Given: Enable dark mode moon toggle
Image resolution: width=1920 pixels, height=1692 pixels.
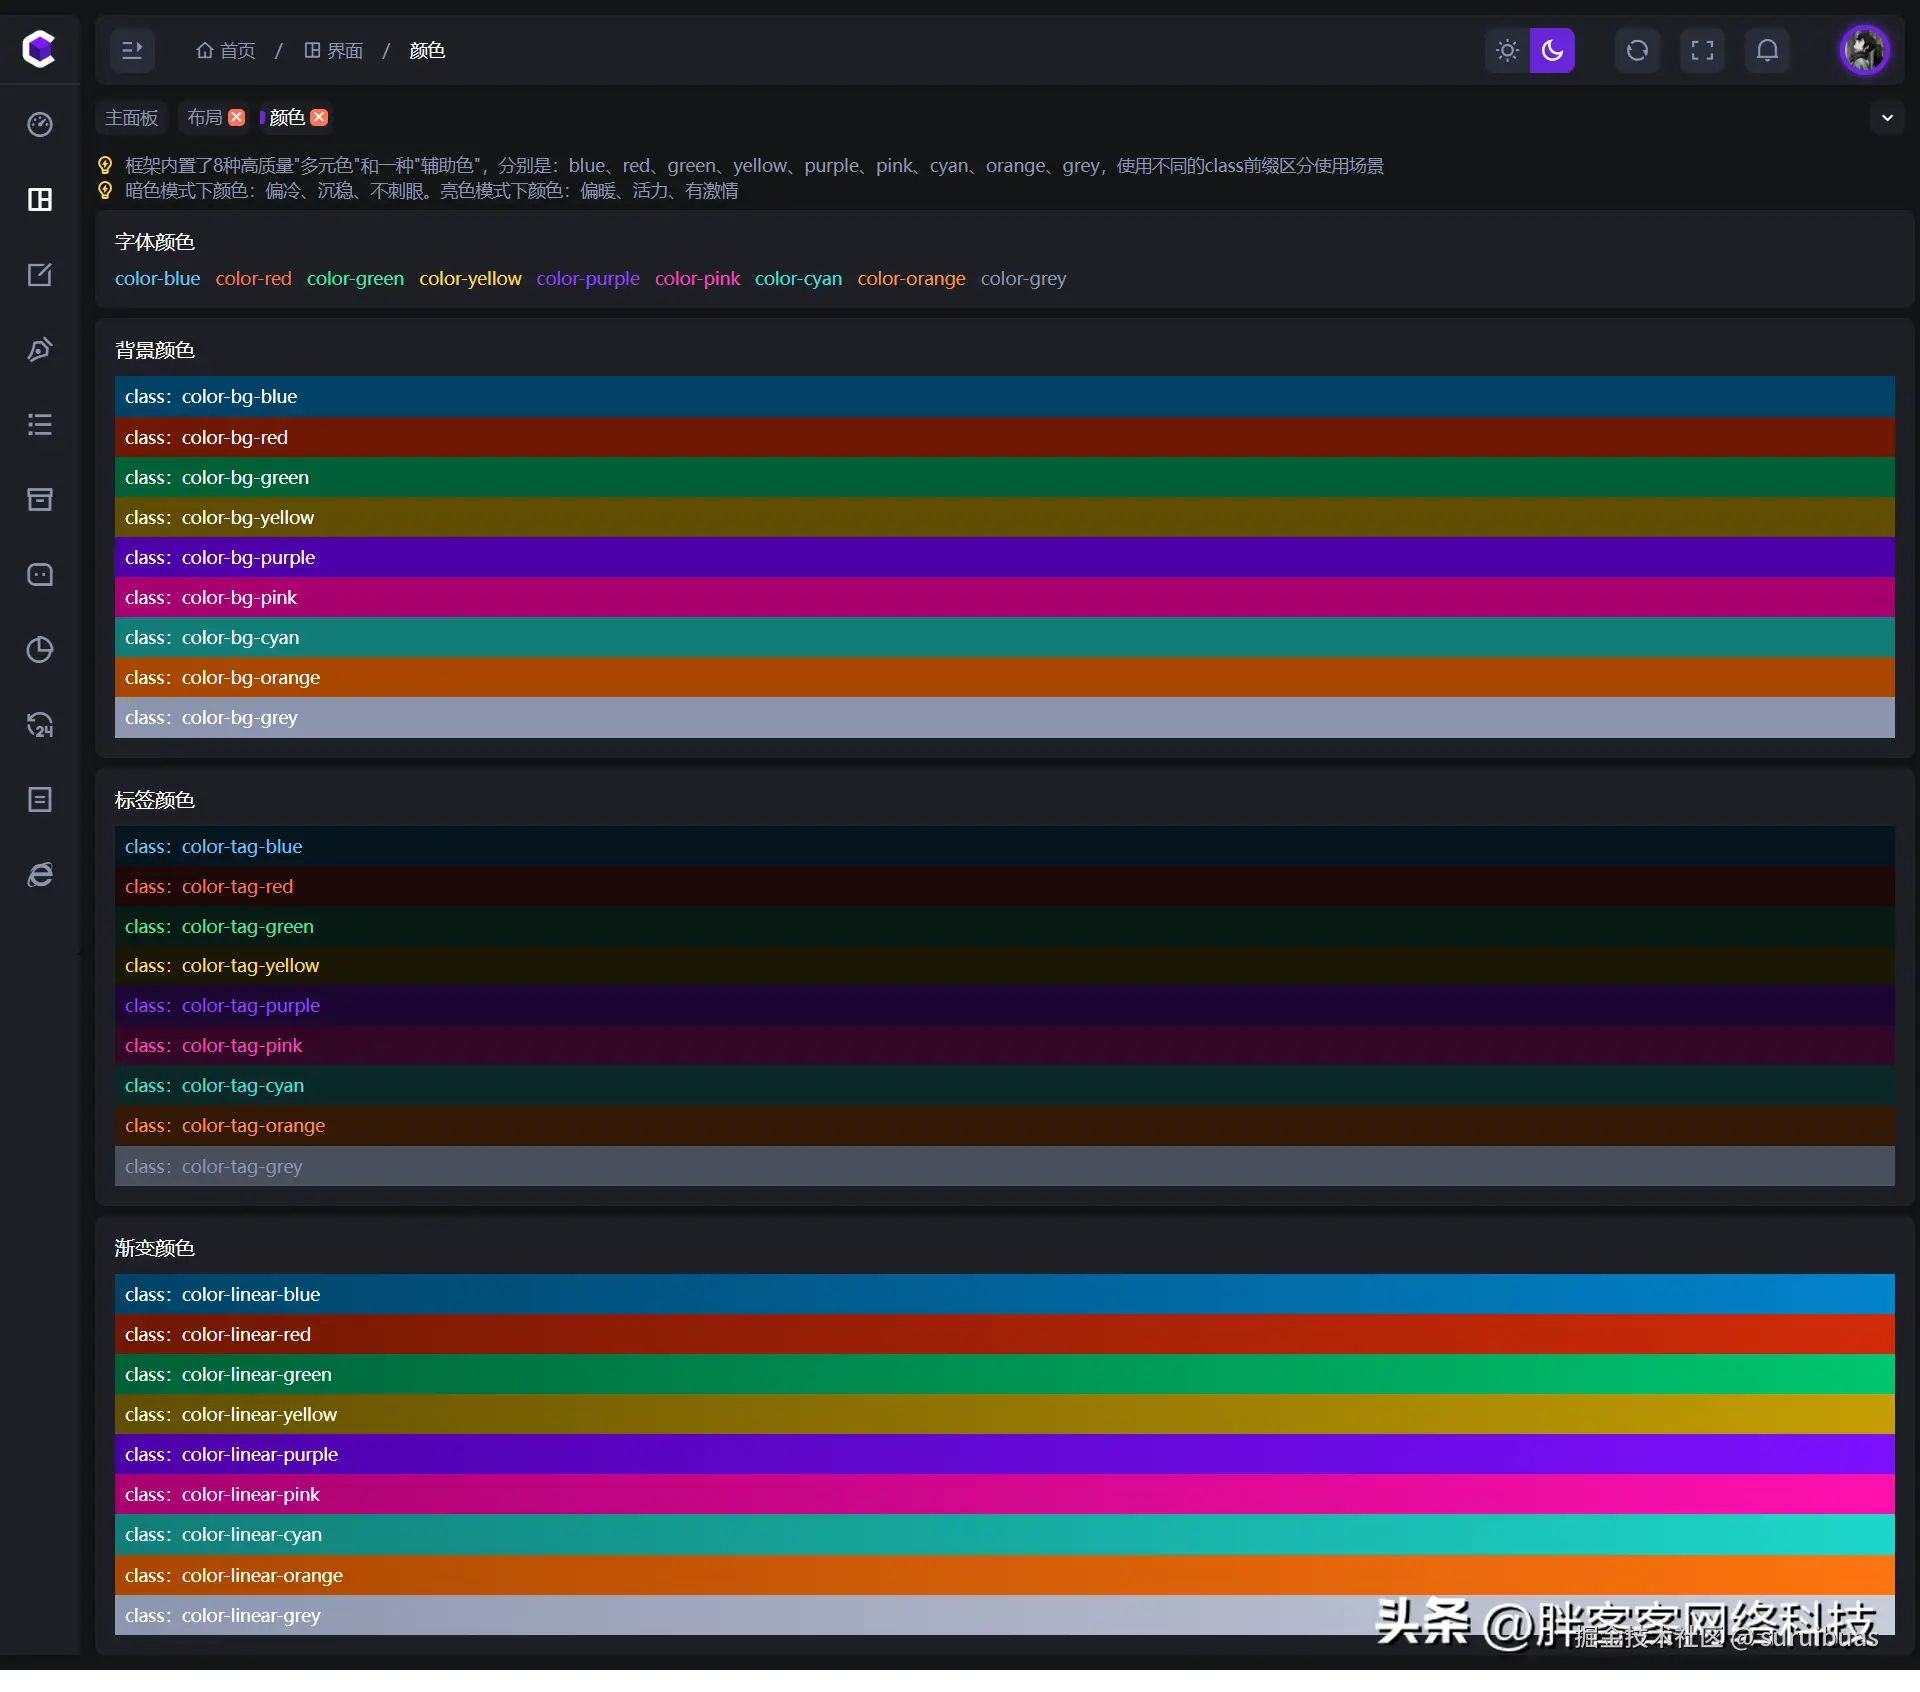Looking at the screenshot, I should pos(1552,50).
